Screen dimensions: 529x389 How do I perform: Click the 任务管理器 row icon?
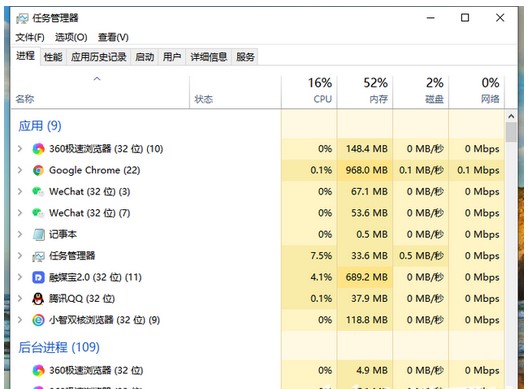[38, 256]
